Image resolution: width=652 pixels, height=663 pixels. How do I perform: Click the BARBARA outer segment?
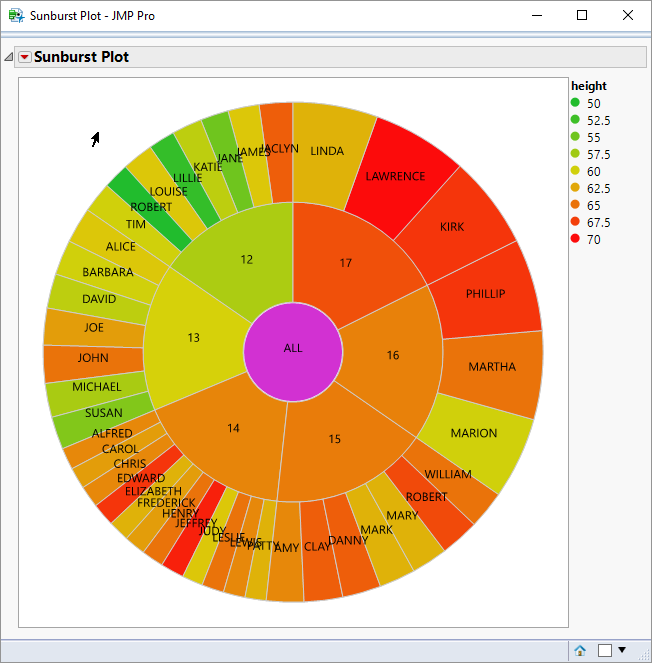[x=108, y=272]
